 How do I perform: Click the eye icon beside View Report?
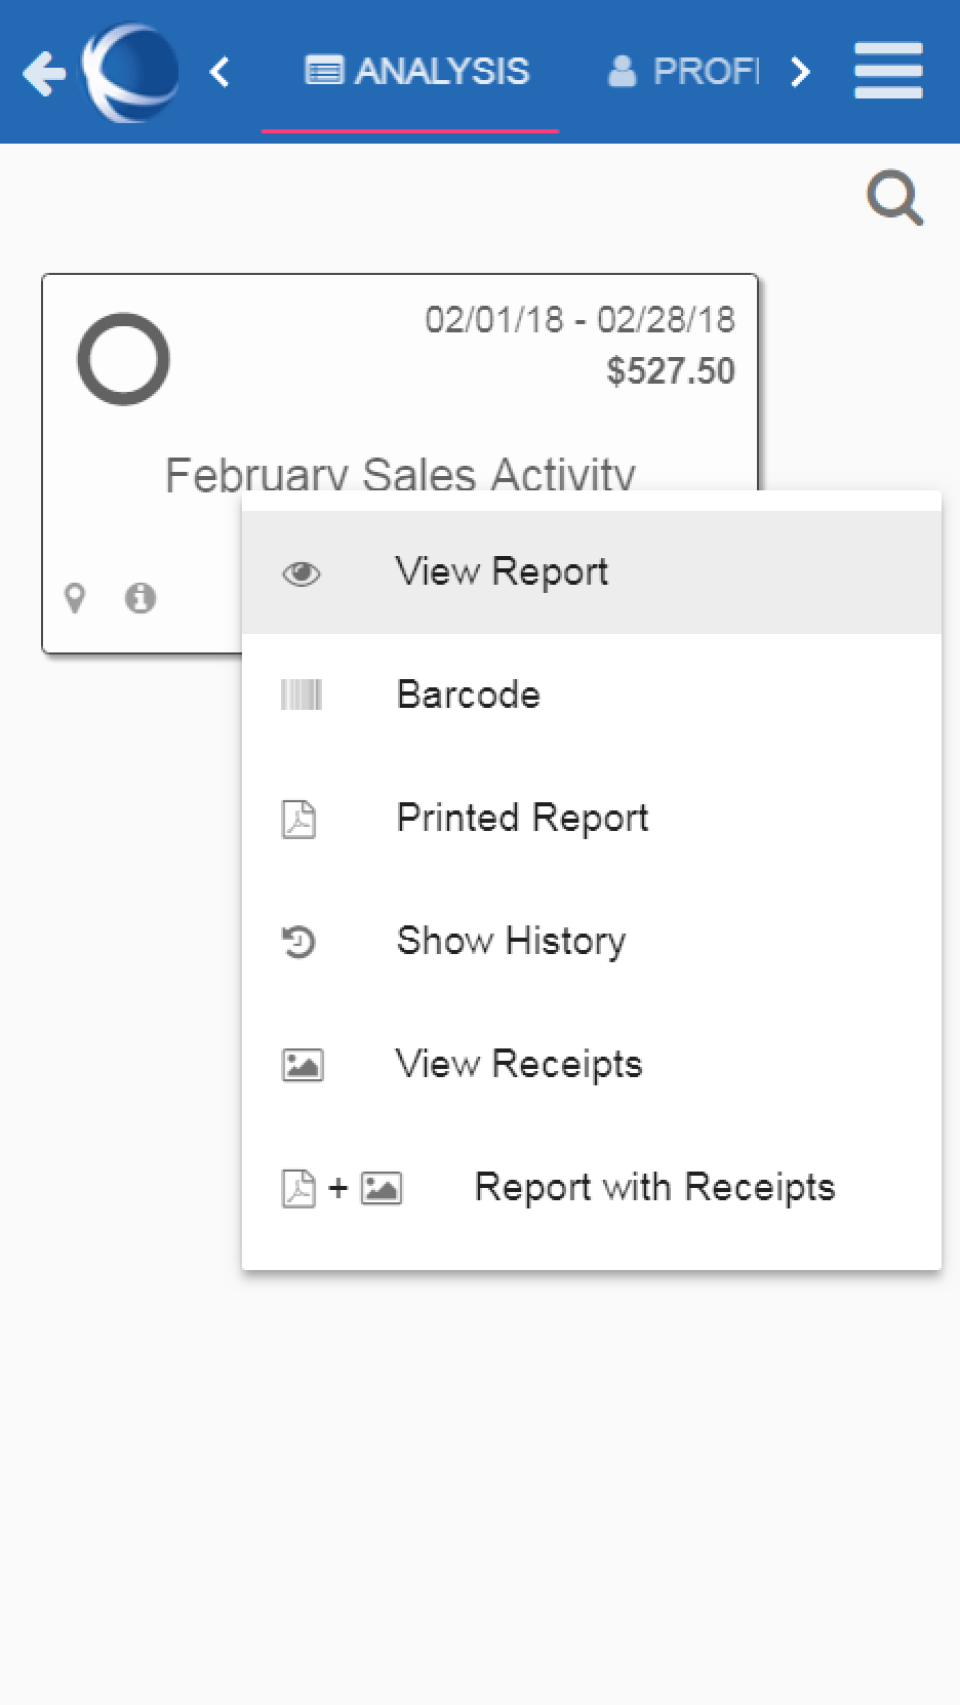tap(301, 573)
